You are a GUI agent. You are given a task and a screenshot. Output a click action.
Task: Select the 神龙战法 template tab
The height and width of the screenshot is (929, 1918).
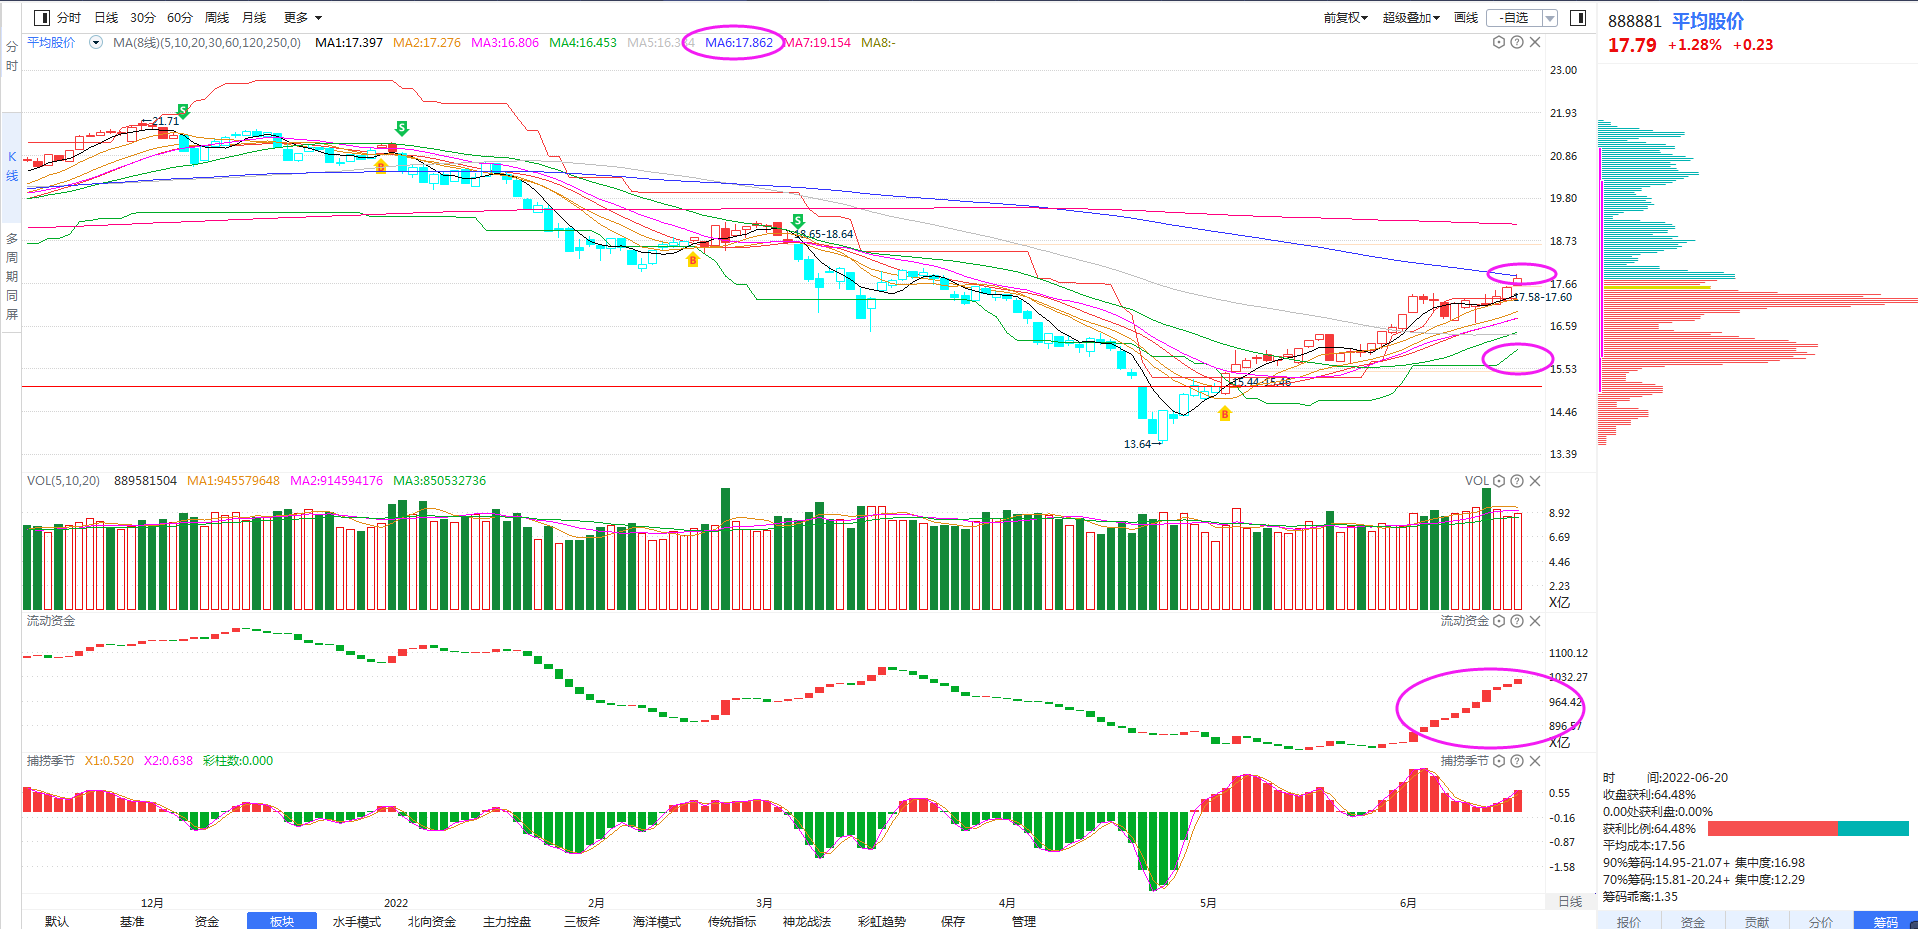[x=807, y=921]
